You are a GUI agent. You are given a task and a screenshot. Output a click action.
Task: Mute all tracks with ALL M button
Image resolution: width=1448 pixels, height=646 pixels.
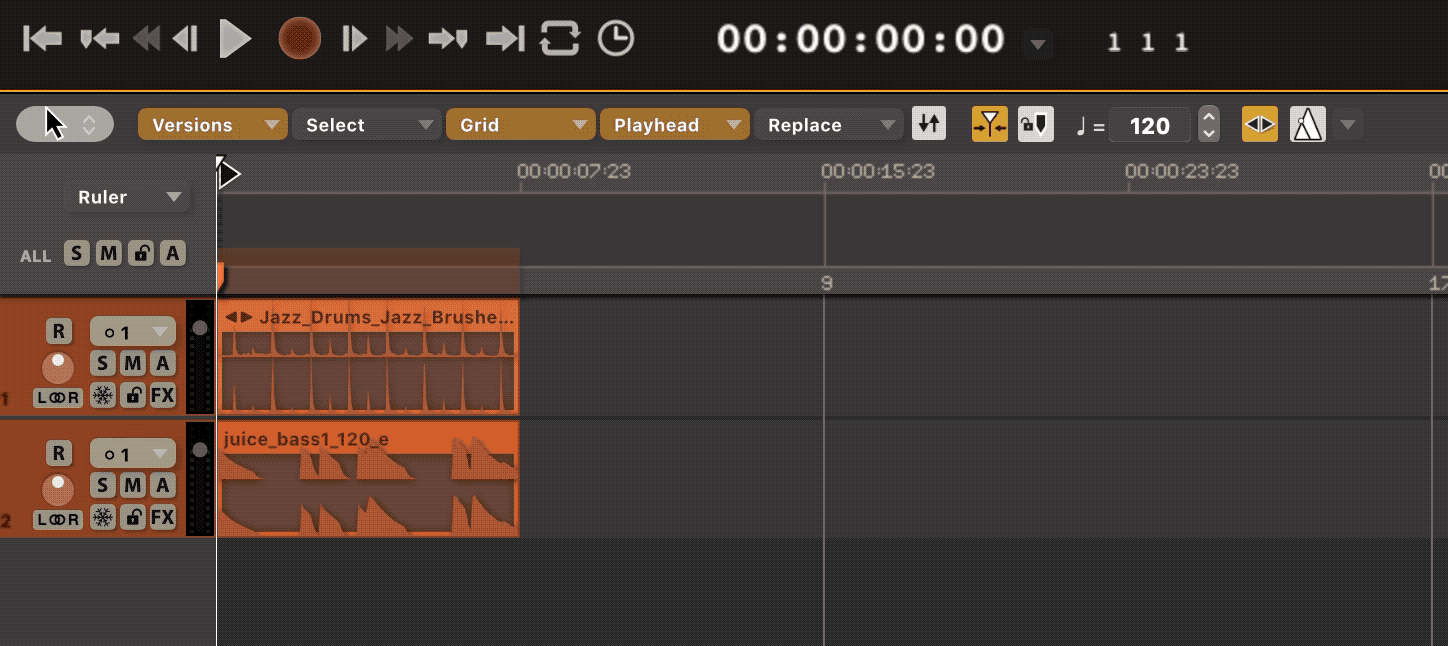tap(109, 253)
